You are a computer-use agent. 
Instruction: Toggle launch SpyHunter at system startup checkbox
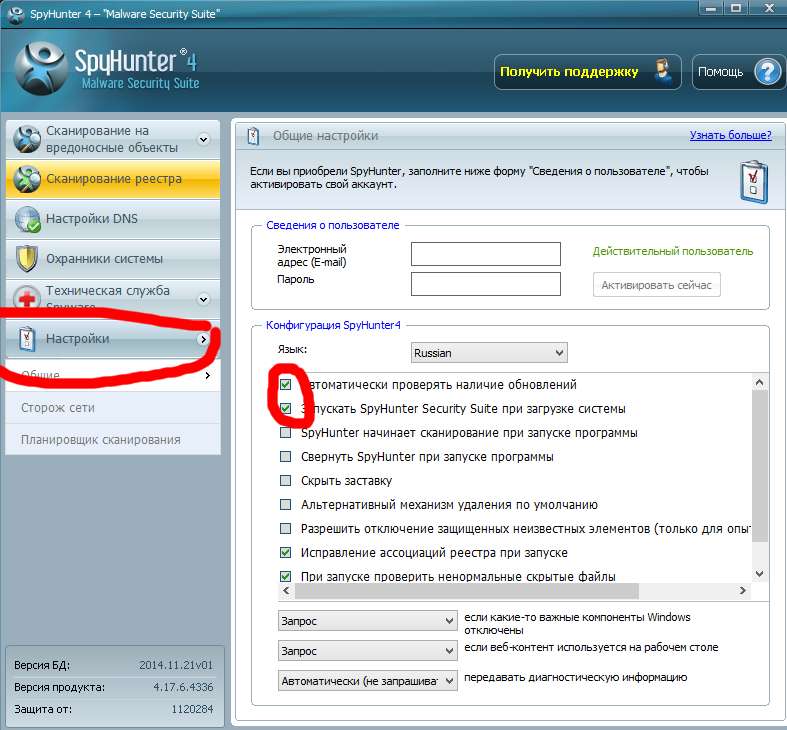(286, 409)
